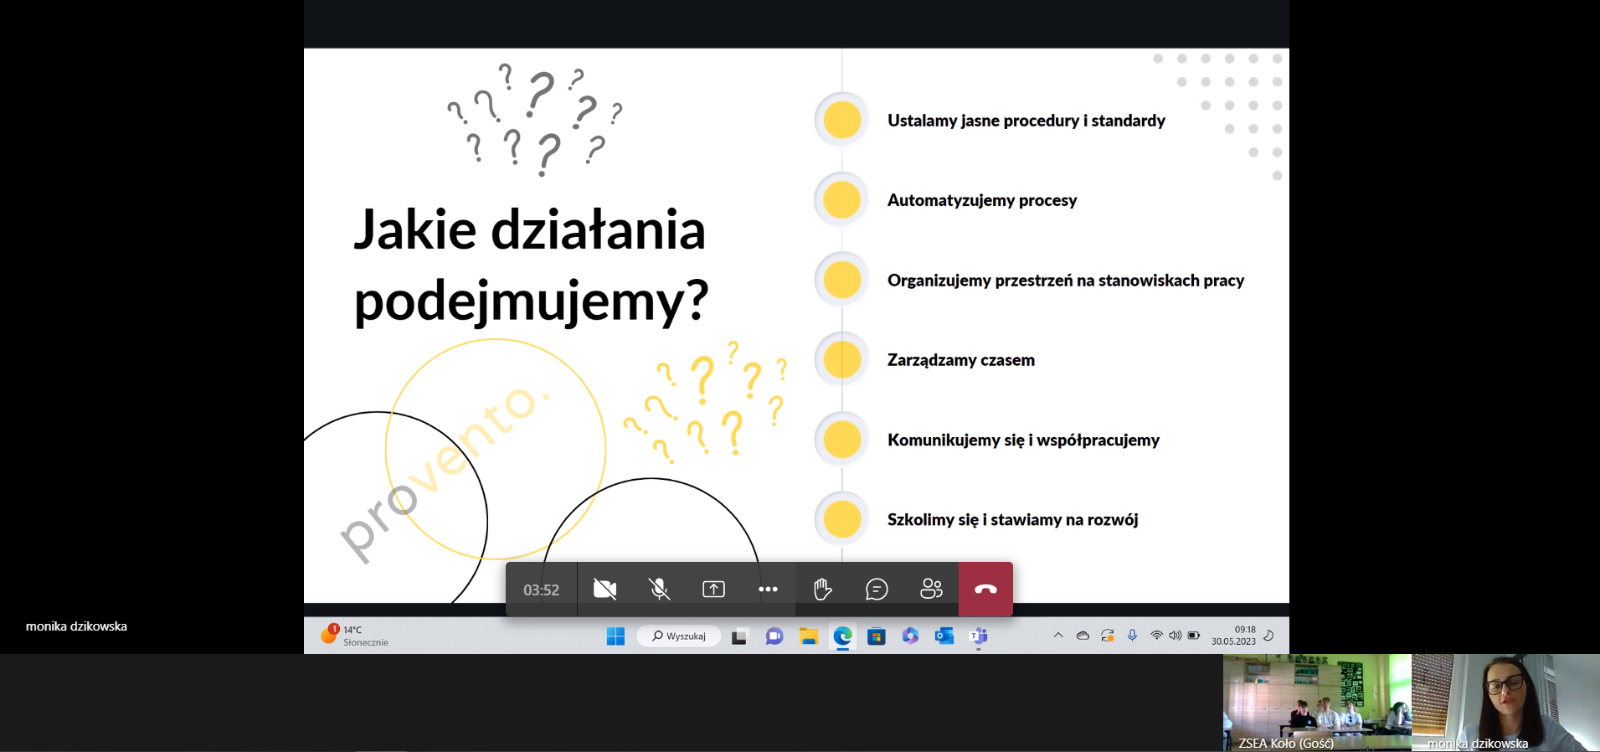This screenshot has width=1600, height=752.
Task: Expand the hidden system tray icons
Action: tap(1058, 635)
